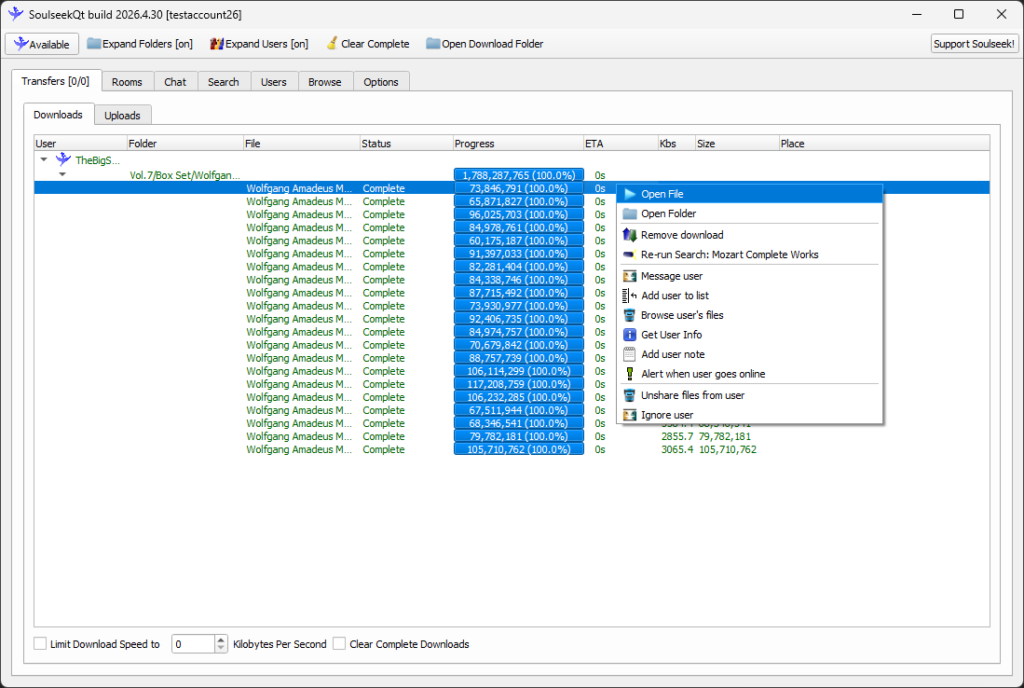Increase download speed limit with up arrow
Screen dimensions: 1024x688
(221, 640)
